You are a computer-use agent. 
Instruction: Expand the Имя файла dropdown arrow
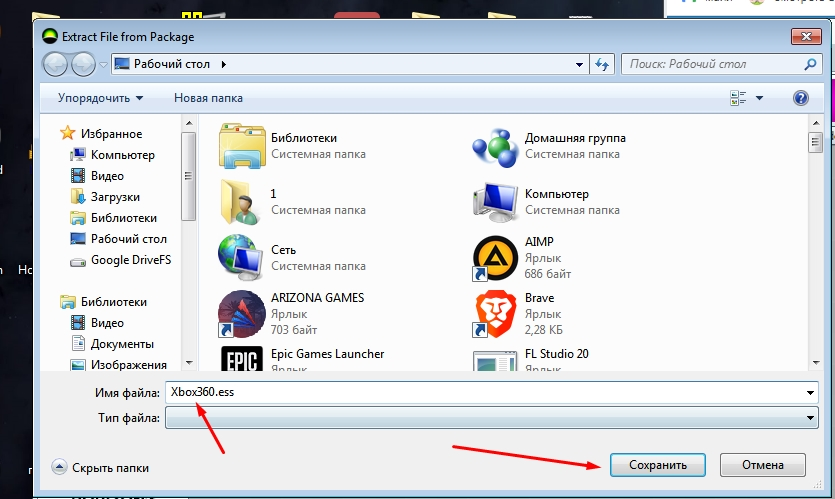click(x=810, y=392)
